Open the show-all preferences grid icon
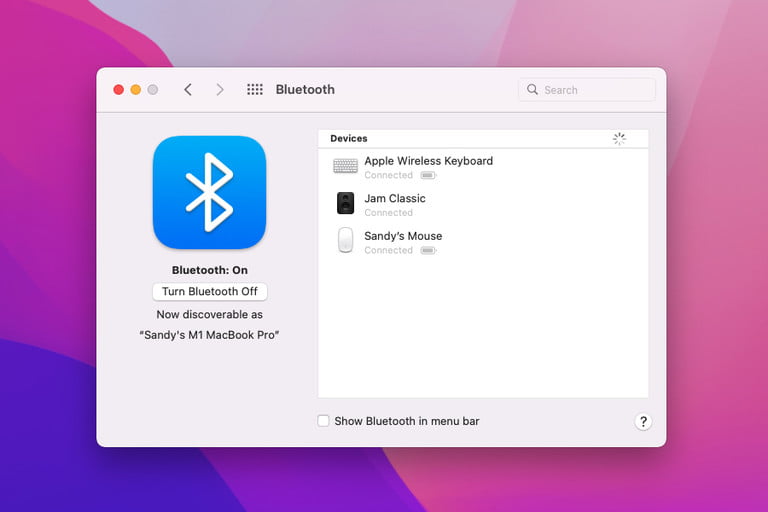The image size is (768, 512). [x=255, y=89]
